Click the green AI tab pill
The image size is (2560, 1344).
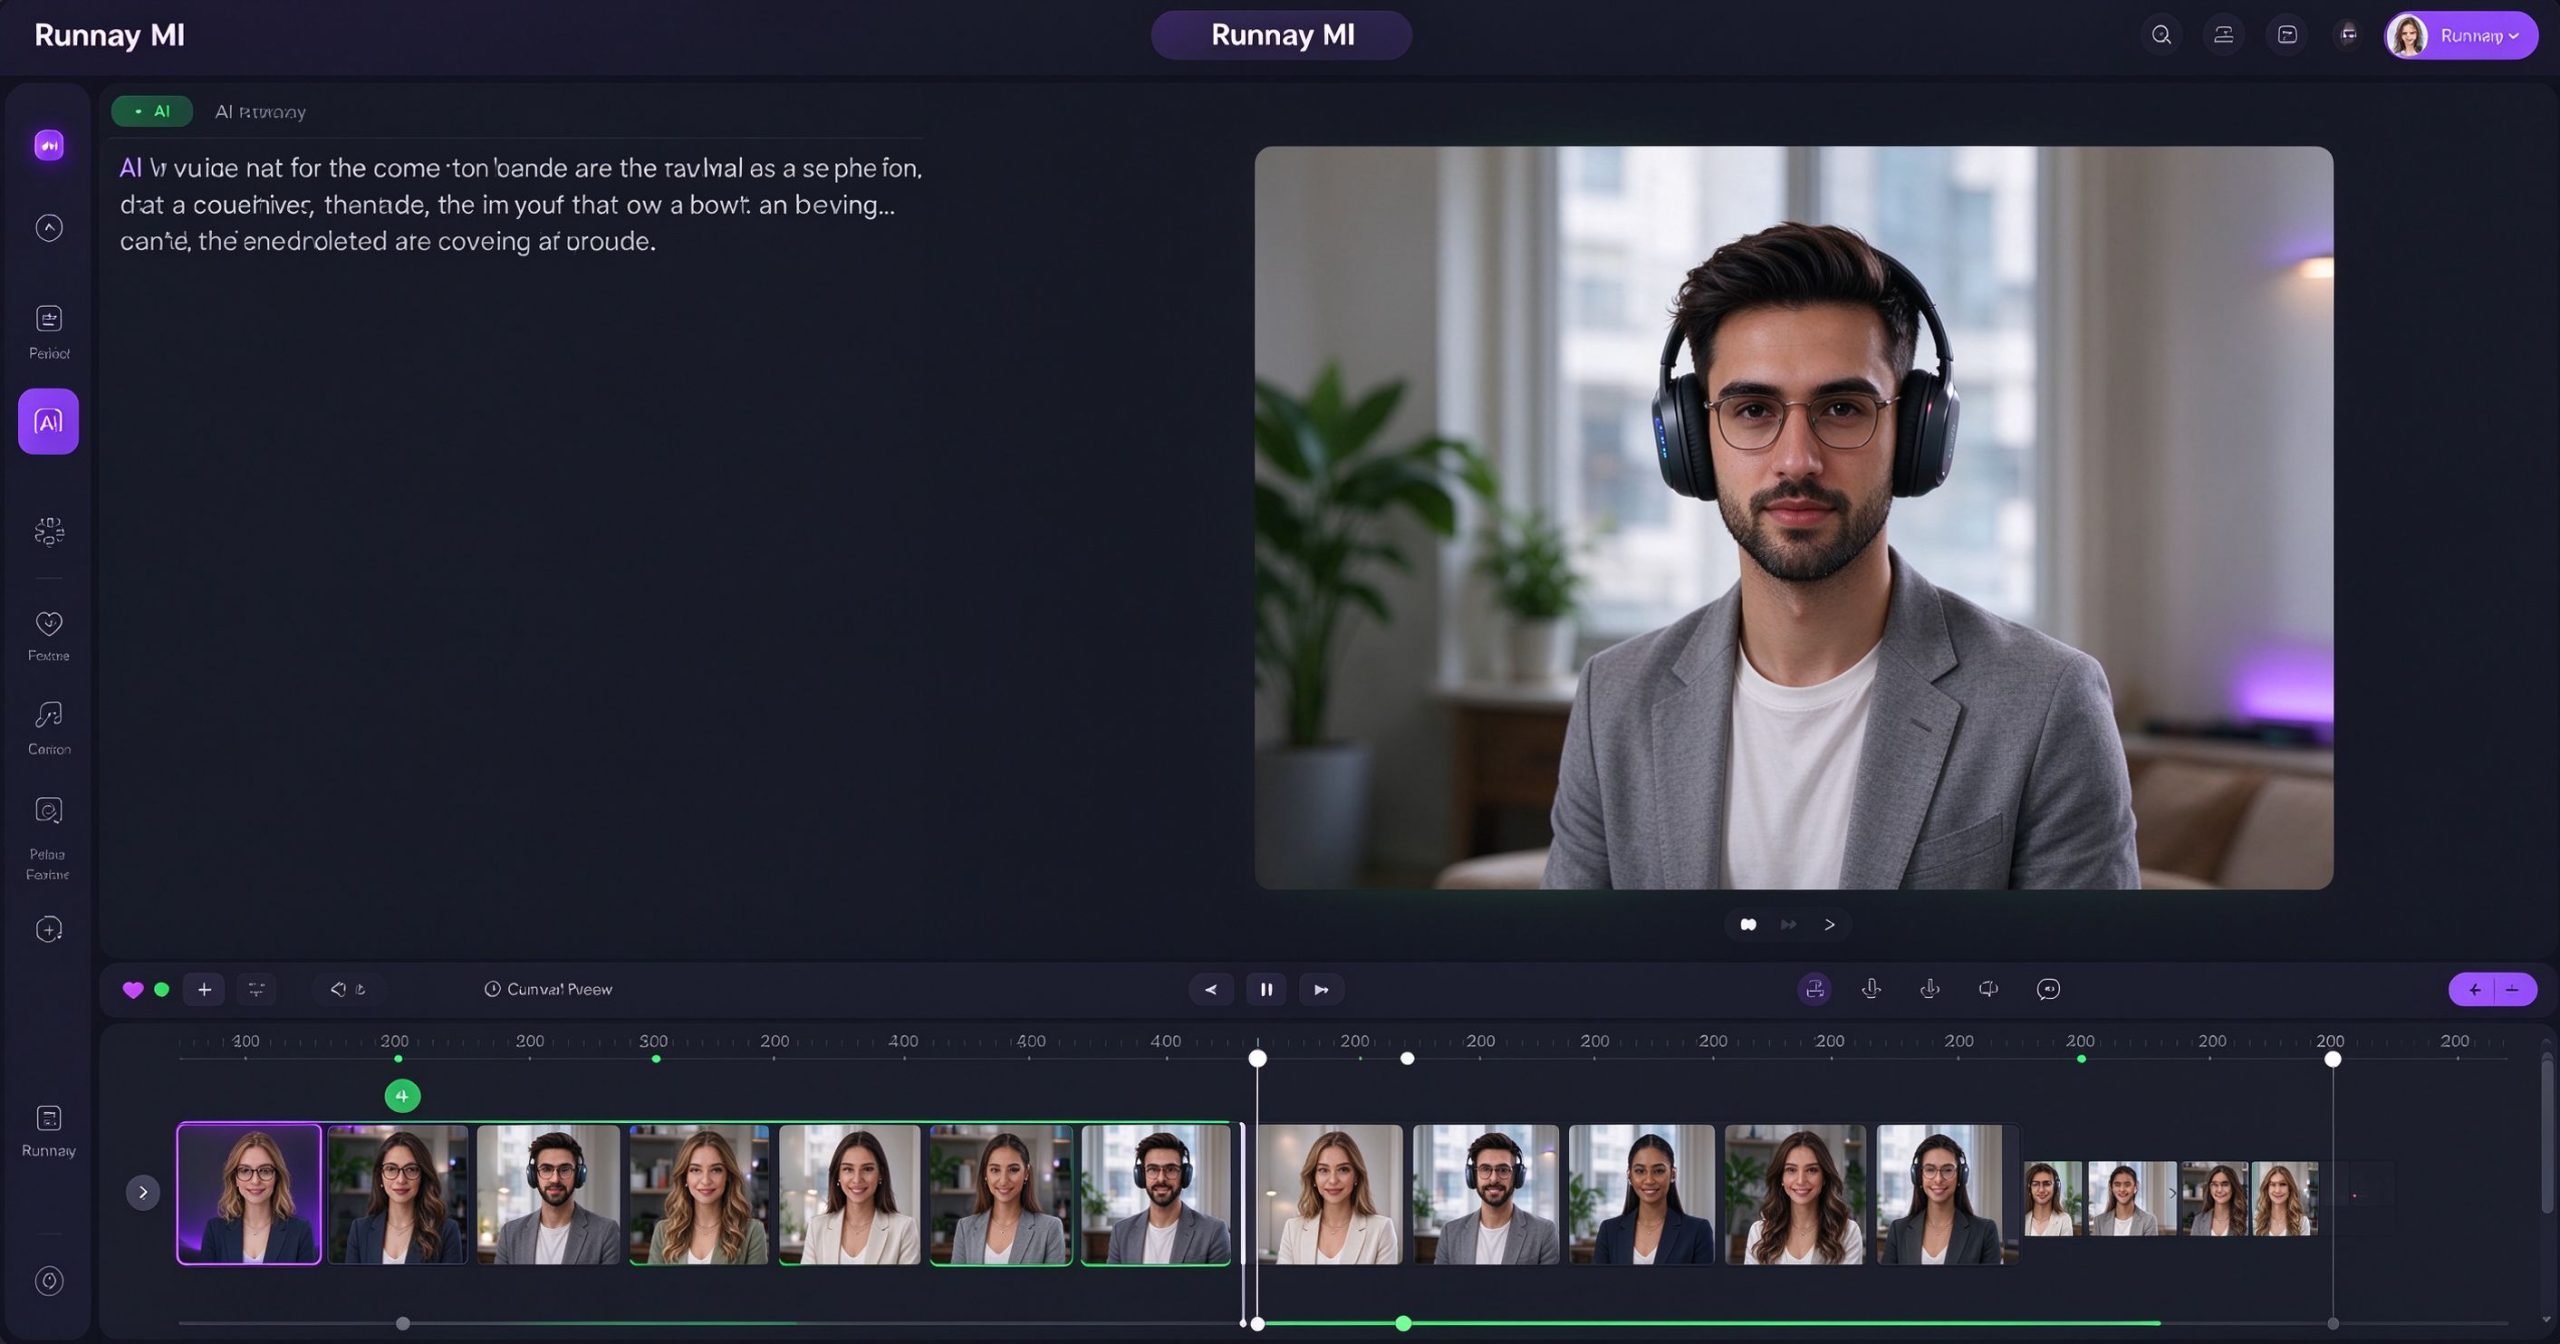click(152, 111)
